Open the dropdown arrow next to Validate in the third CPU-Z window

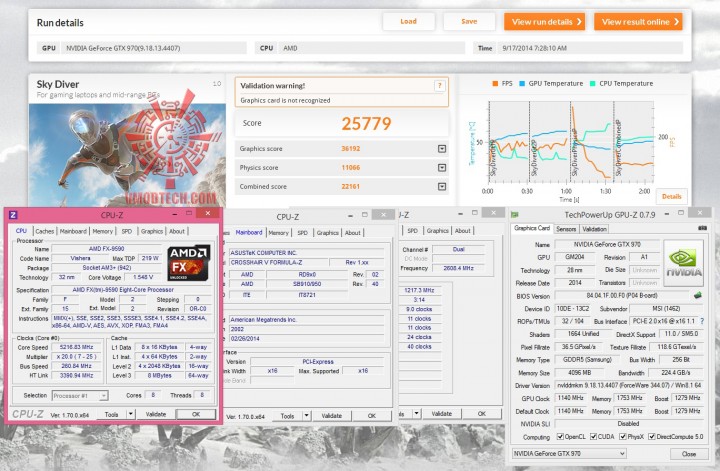[x=416, y=414]
